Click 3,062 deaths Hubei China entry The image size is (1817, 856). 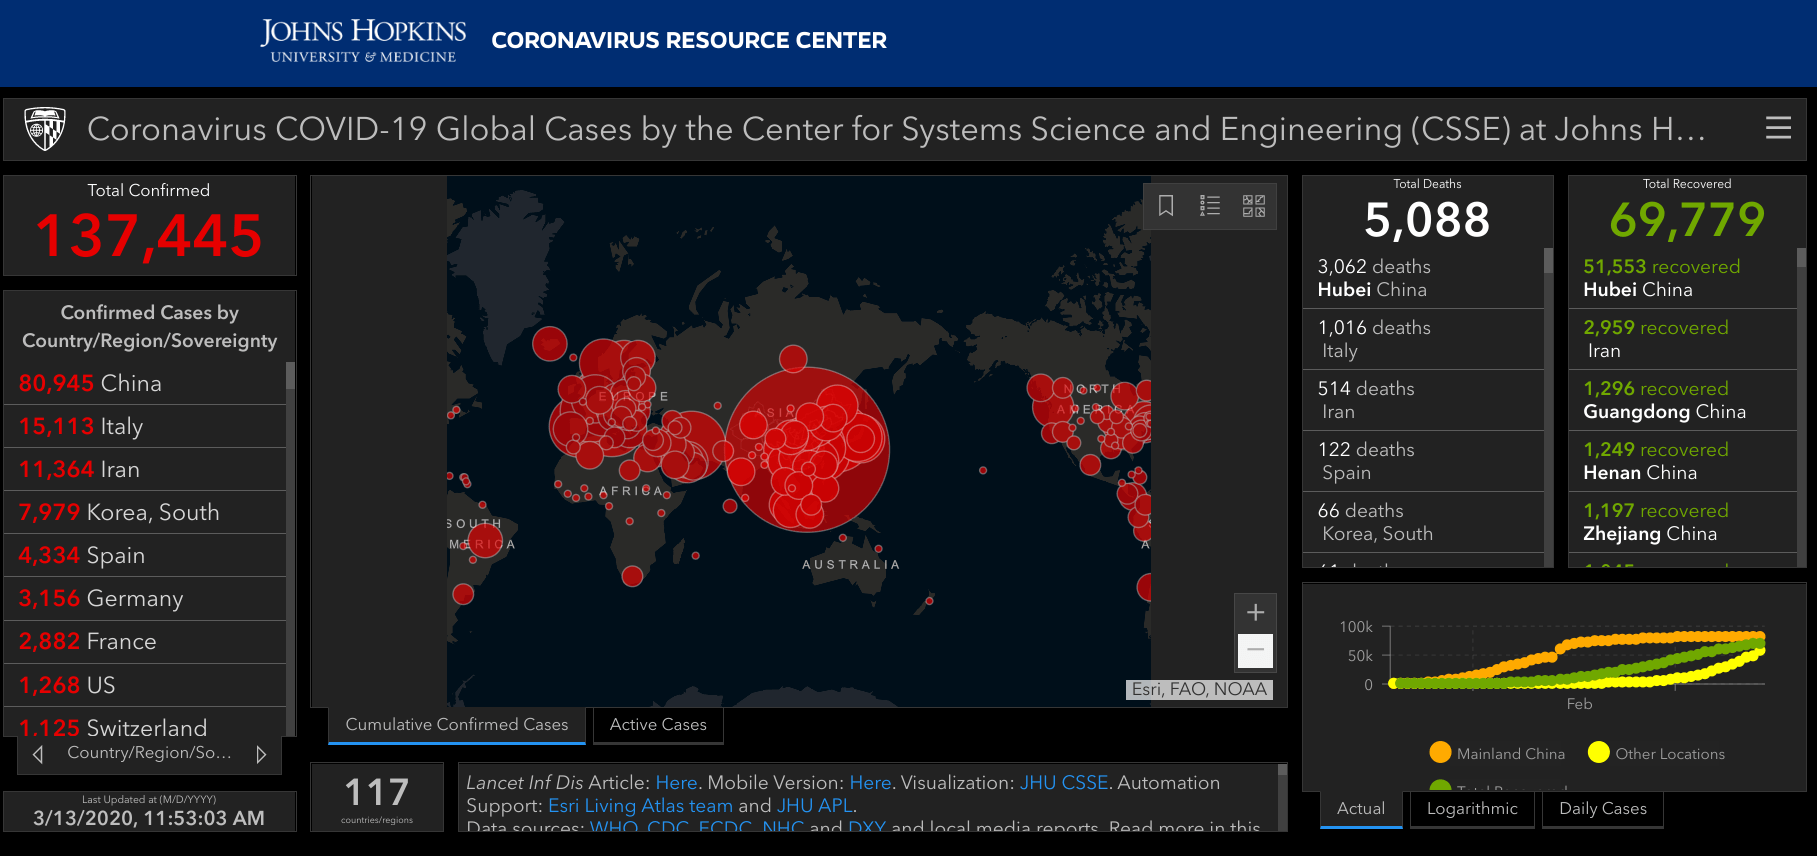(x=1423, y=278)
